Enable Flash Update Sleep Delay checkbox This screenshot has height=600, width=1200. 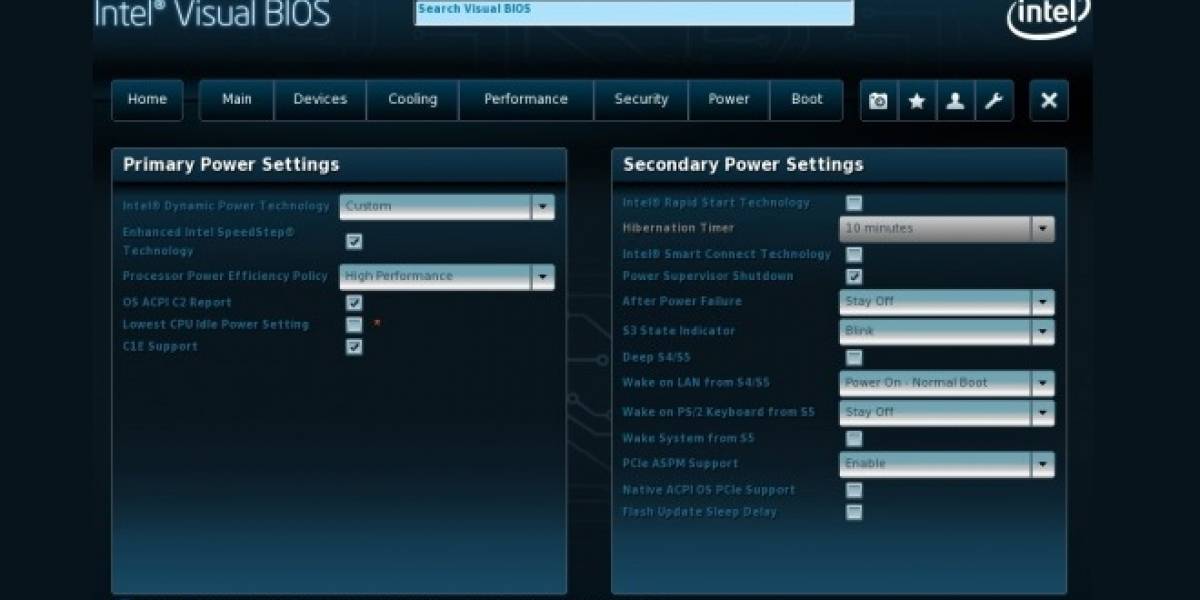click(854, 512)
